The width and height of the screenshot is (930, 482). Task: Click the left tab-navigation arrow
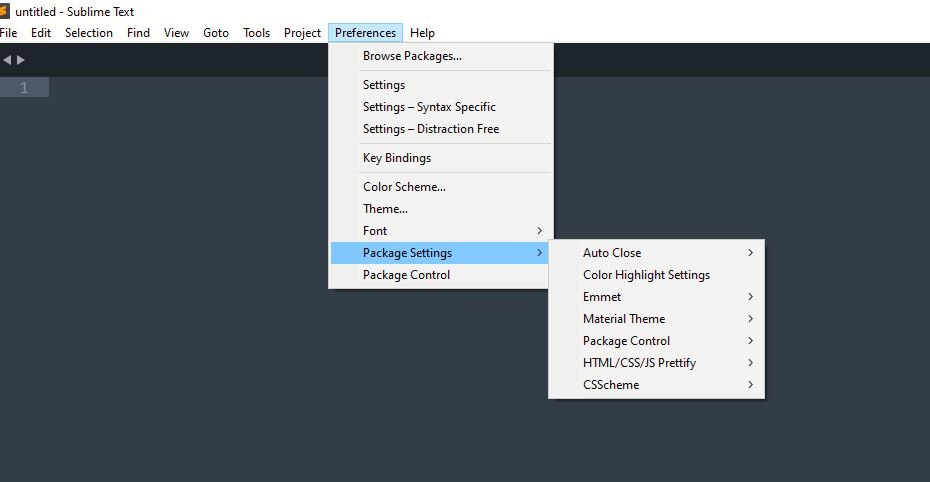(7, 60)
